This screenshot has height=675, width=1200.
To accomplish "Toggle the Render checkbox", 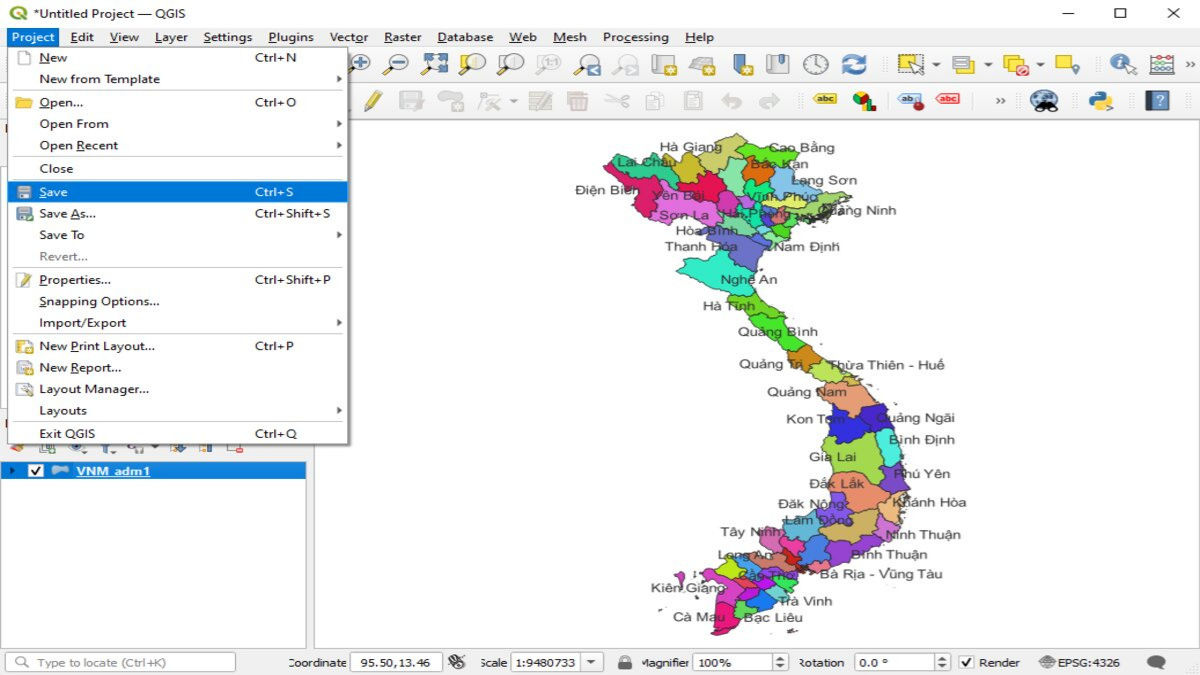I will [x=966, y=662].
